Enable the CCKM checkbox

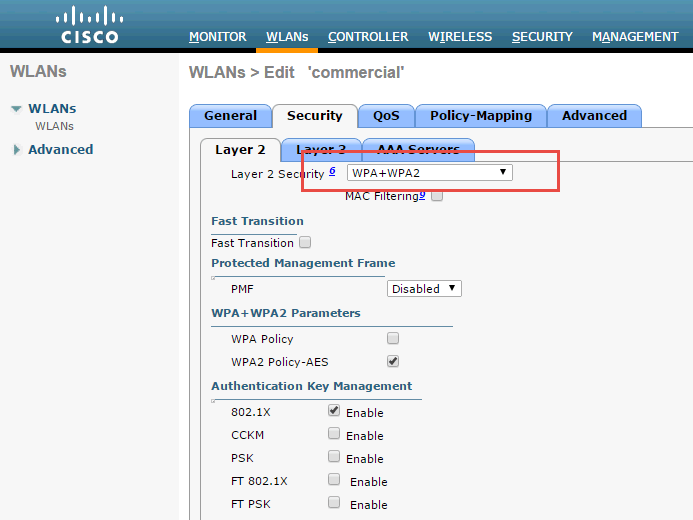[x=334, y=433]
